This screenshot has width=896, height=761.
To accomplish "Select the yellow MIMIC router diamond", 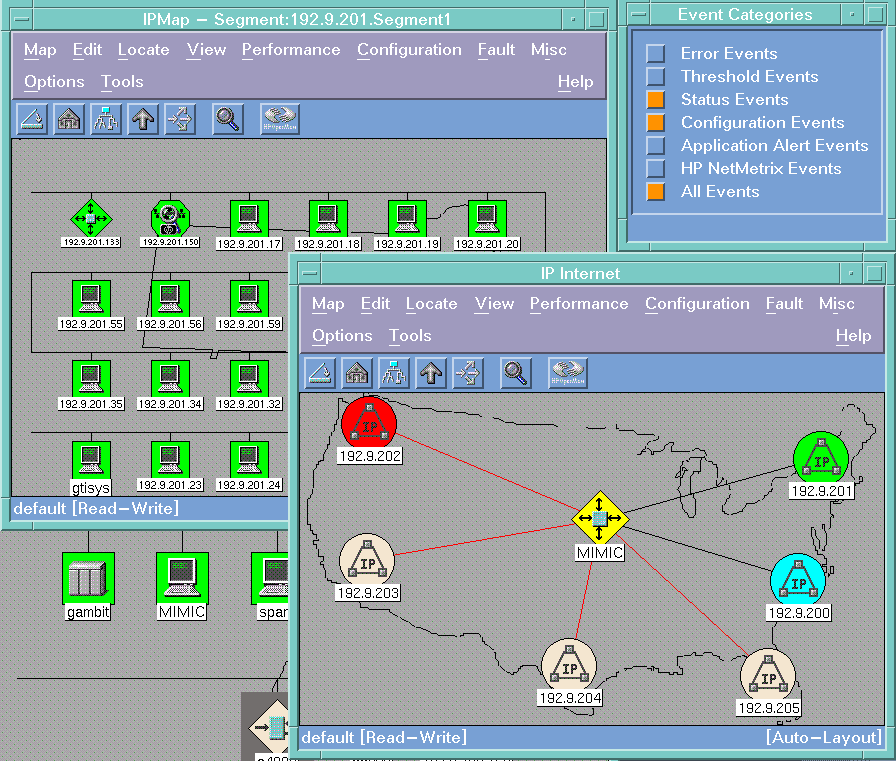I will click(599, 518).
